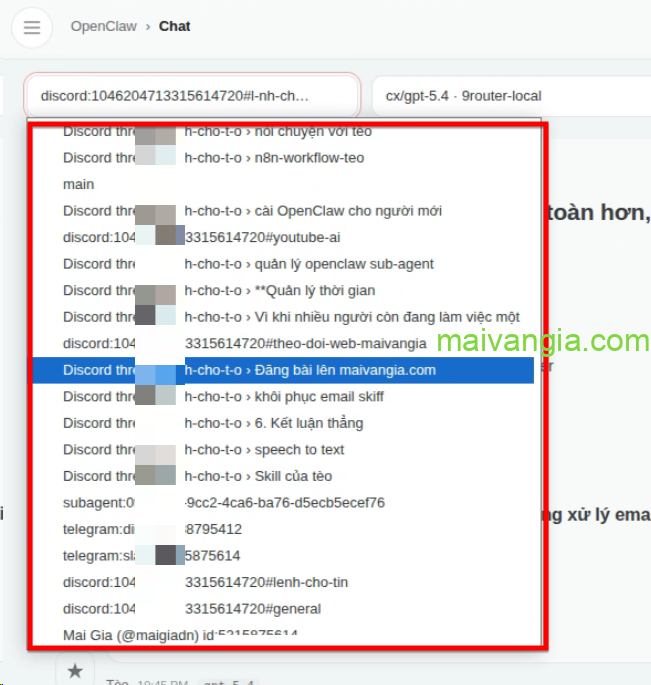Select the 'main' session option
Viewport: 651px width, 685px height.
79,184
